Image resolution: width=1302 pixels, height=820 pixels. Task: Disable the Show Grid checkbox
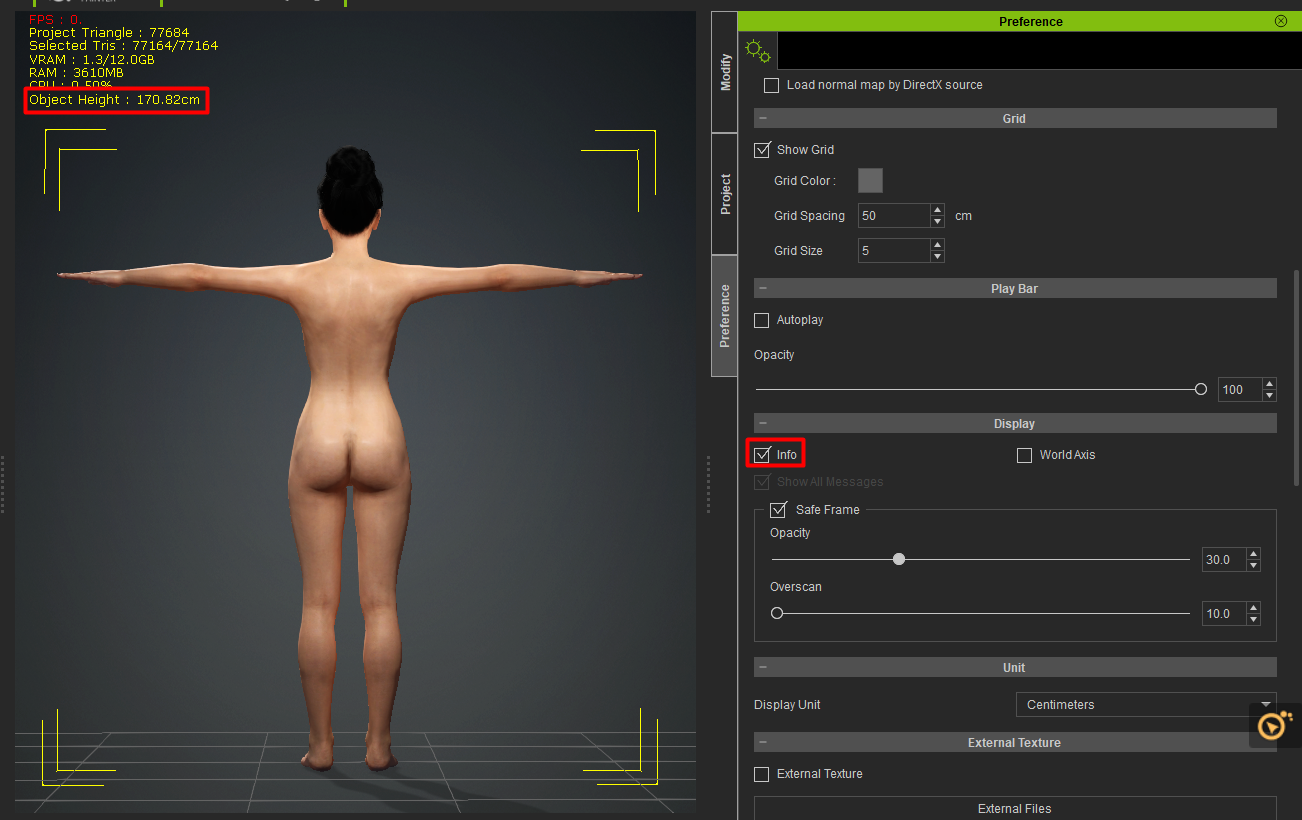coord(763,150)
